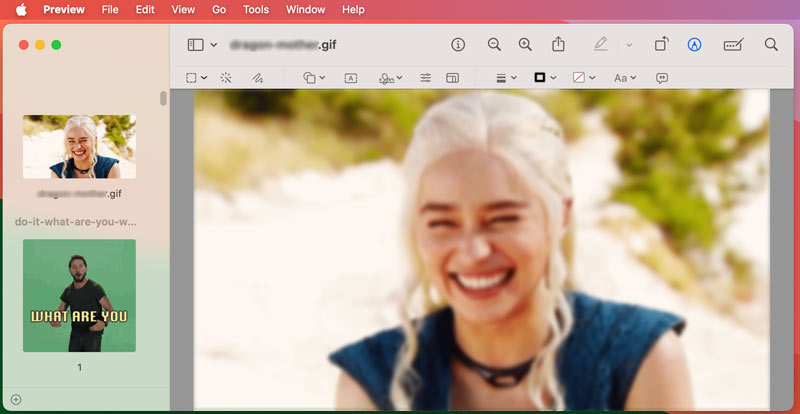
Task: Click the do-it-what-are-you-w... file label
Action: tap(76, 222)
